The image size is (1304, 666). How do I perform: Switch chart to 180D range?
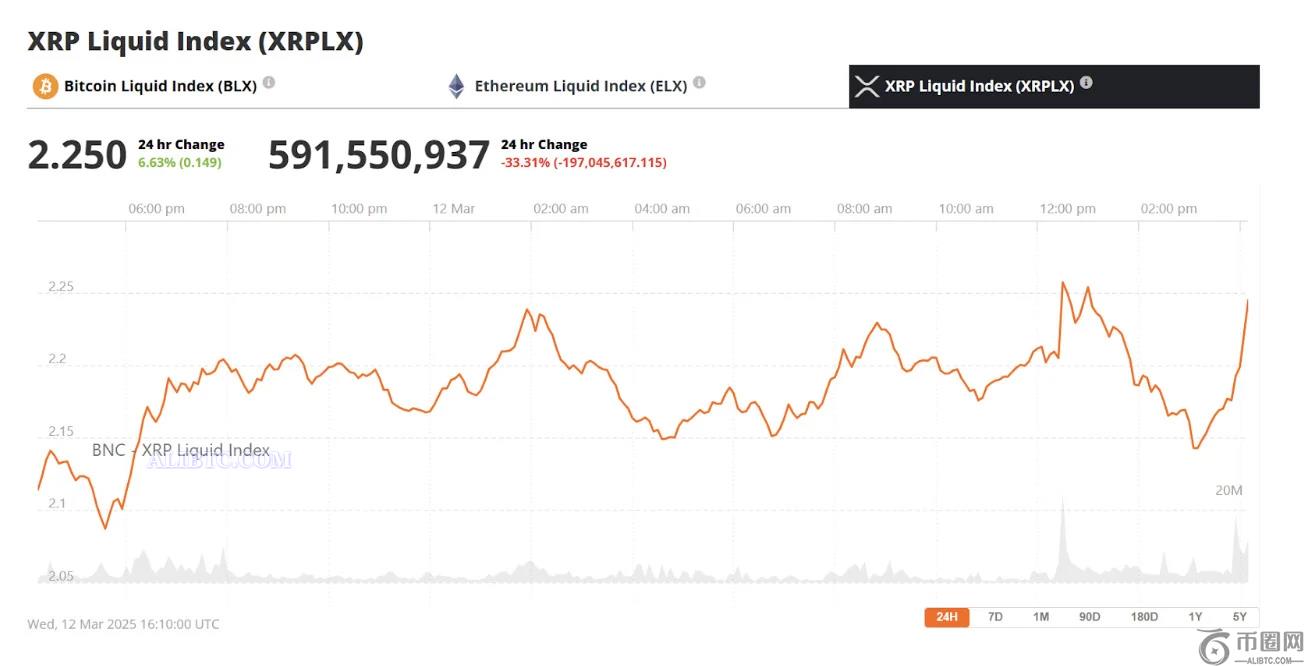tap(1144, 617)
